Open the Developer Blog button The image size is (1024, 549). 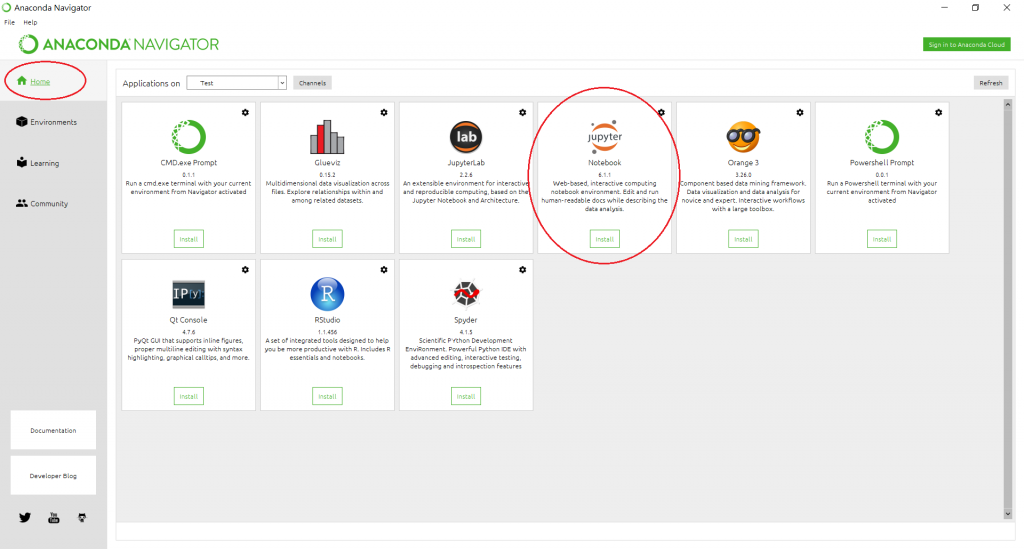(x=54, y=476)
